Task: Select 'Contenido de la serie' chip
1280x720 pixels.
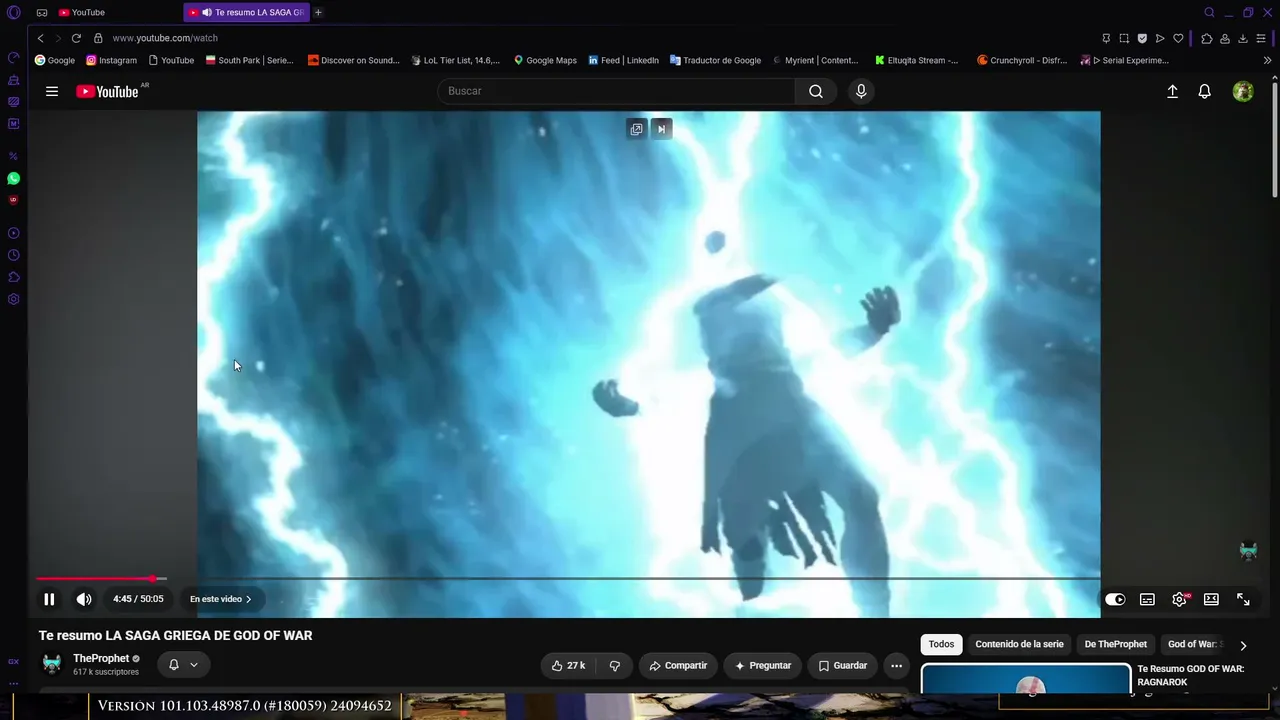Action: tap(1019, 644)
